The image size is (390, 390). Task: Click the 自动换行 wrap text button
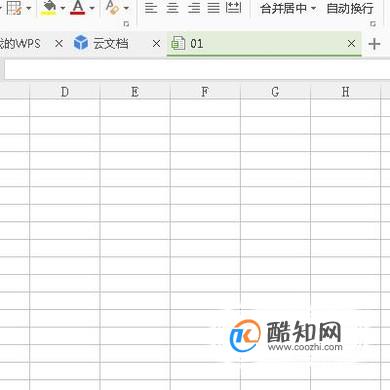[x=350, y=8]
